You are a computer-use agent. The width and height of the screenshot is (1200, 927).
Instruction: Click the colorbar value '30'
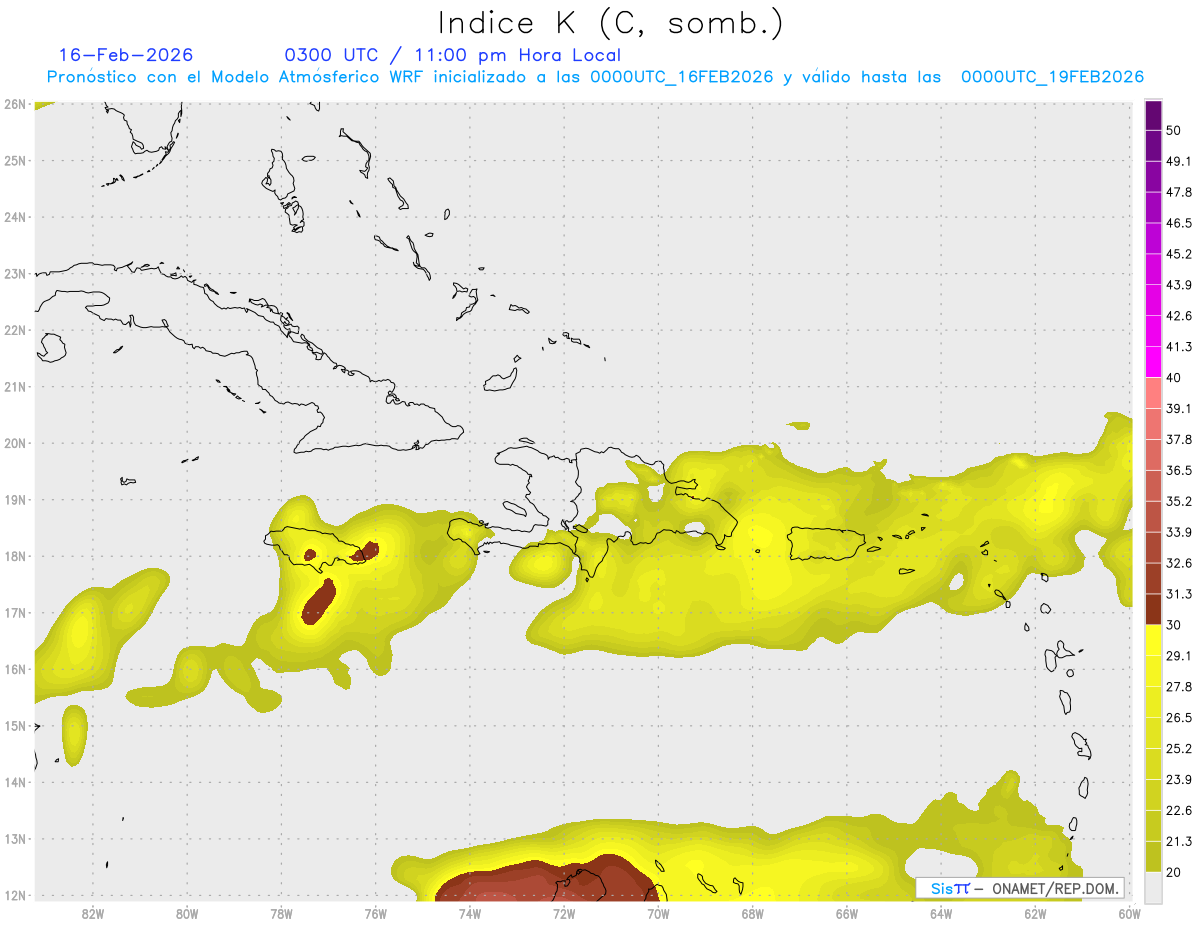[x=1173, y=624]
